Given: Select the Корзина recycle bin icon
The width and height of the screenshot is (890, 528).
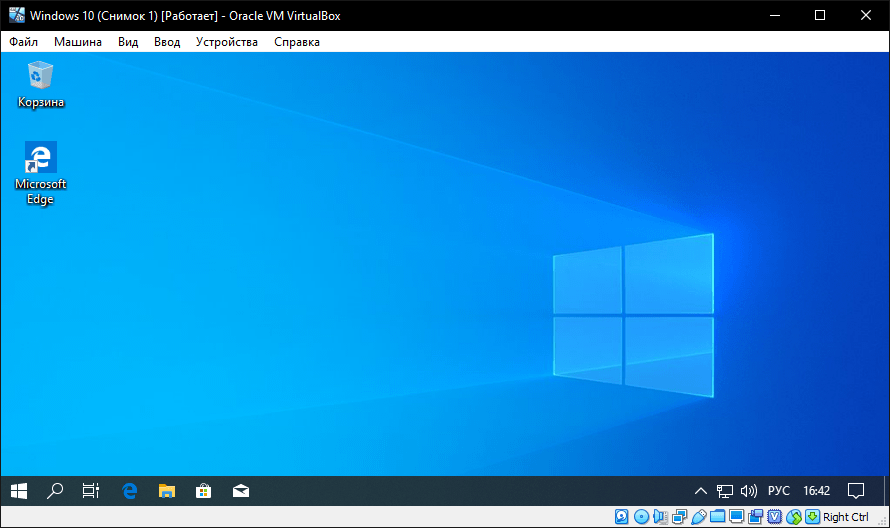Looking at the screenshot, I should coord(40,85).
